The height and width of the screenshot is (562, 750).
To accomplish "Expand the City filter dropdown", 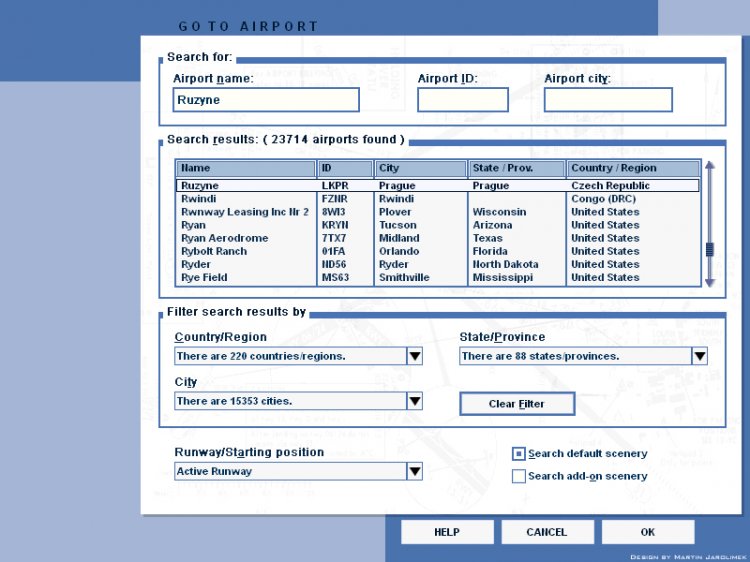I will (414, 401).
